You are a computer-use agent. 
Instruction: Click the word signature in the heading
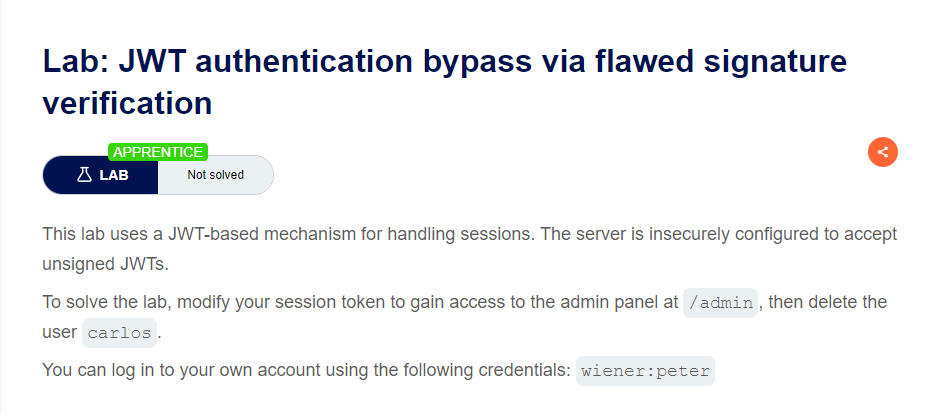coord(760,61)
